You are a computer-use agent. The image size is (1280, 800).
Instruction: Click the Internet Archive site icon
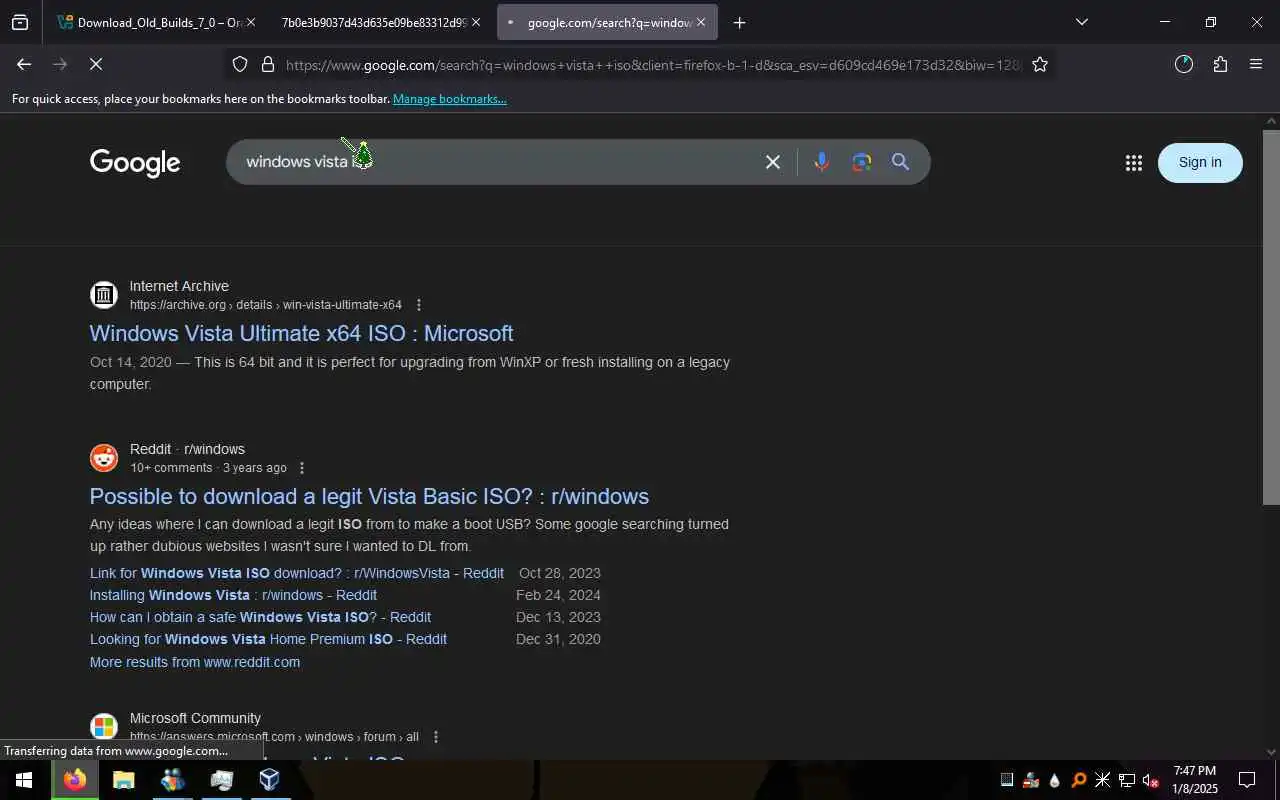click(x=104, y=295)
